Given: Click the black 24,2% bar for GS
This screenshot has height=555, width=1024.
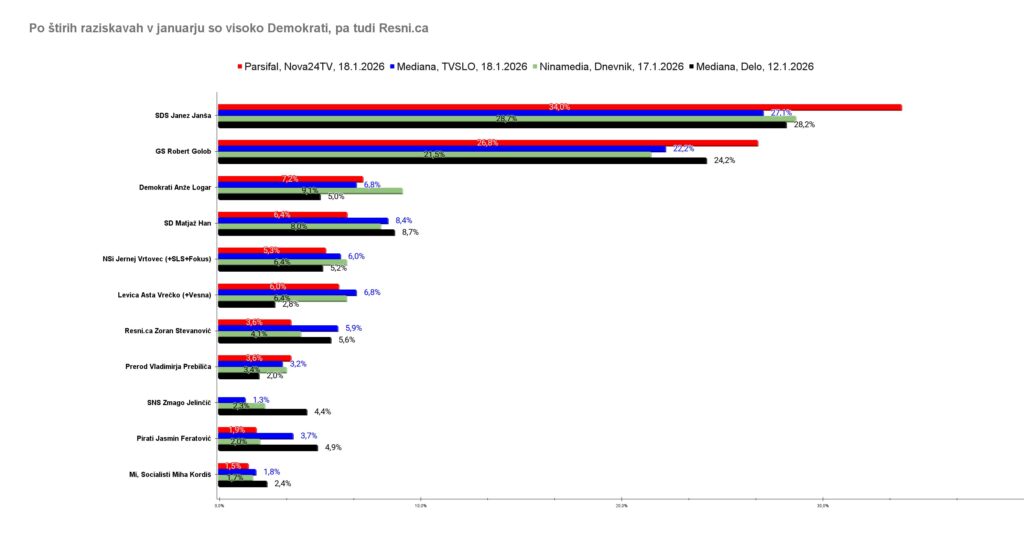Looking at the screenshot, I should [462, 160].
